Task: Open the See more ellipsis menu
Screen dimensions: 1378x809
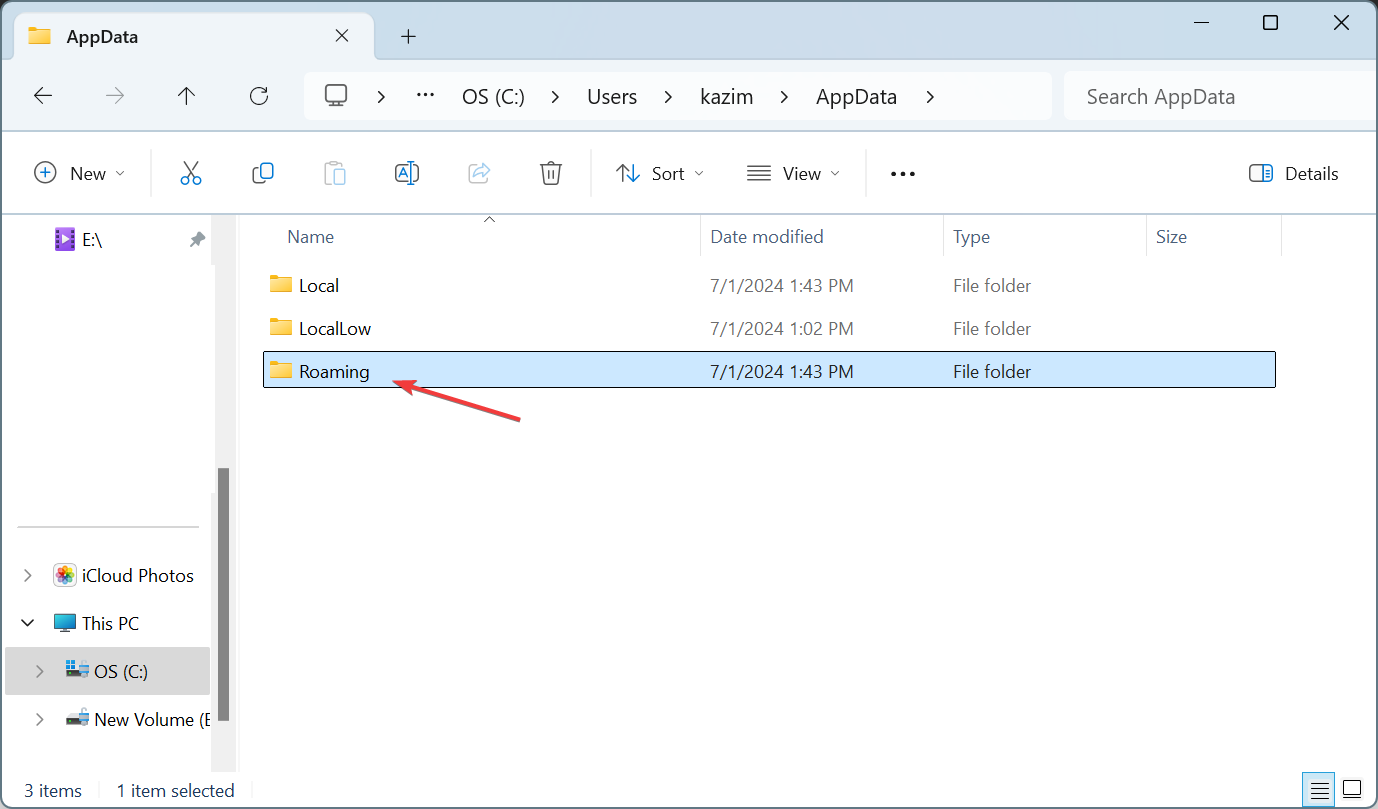Action: click(x=903, y=174)
